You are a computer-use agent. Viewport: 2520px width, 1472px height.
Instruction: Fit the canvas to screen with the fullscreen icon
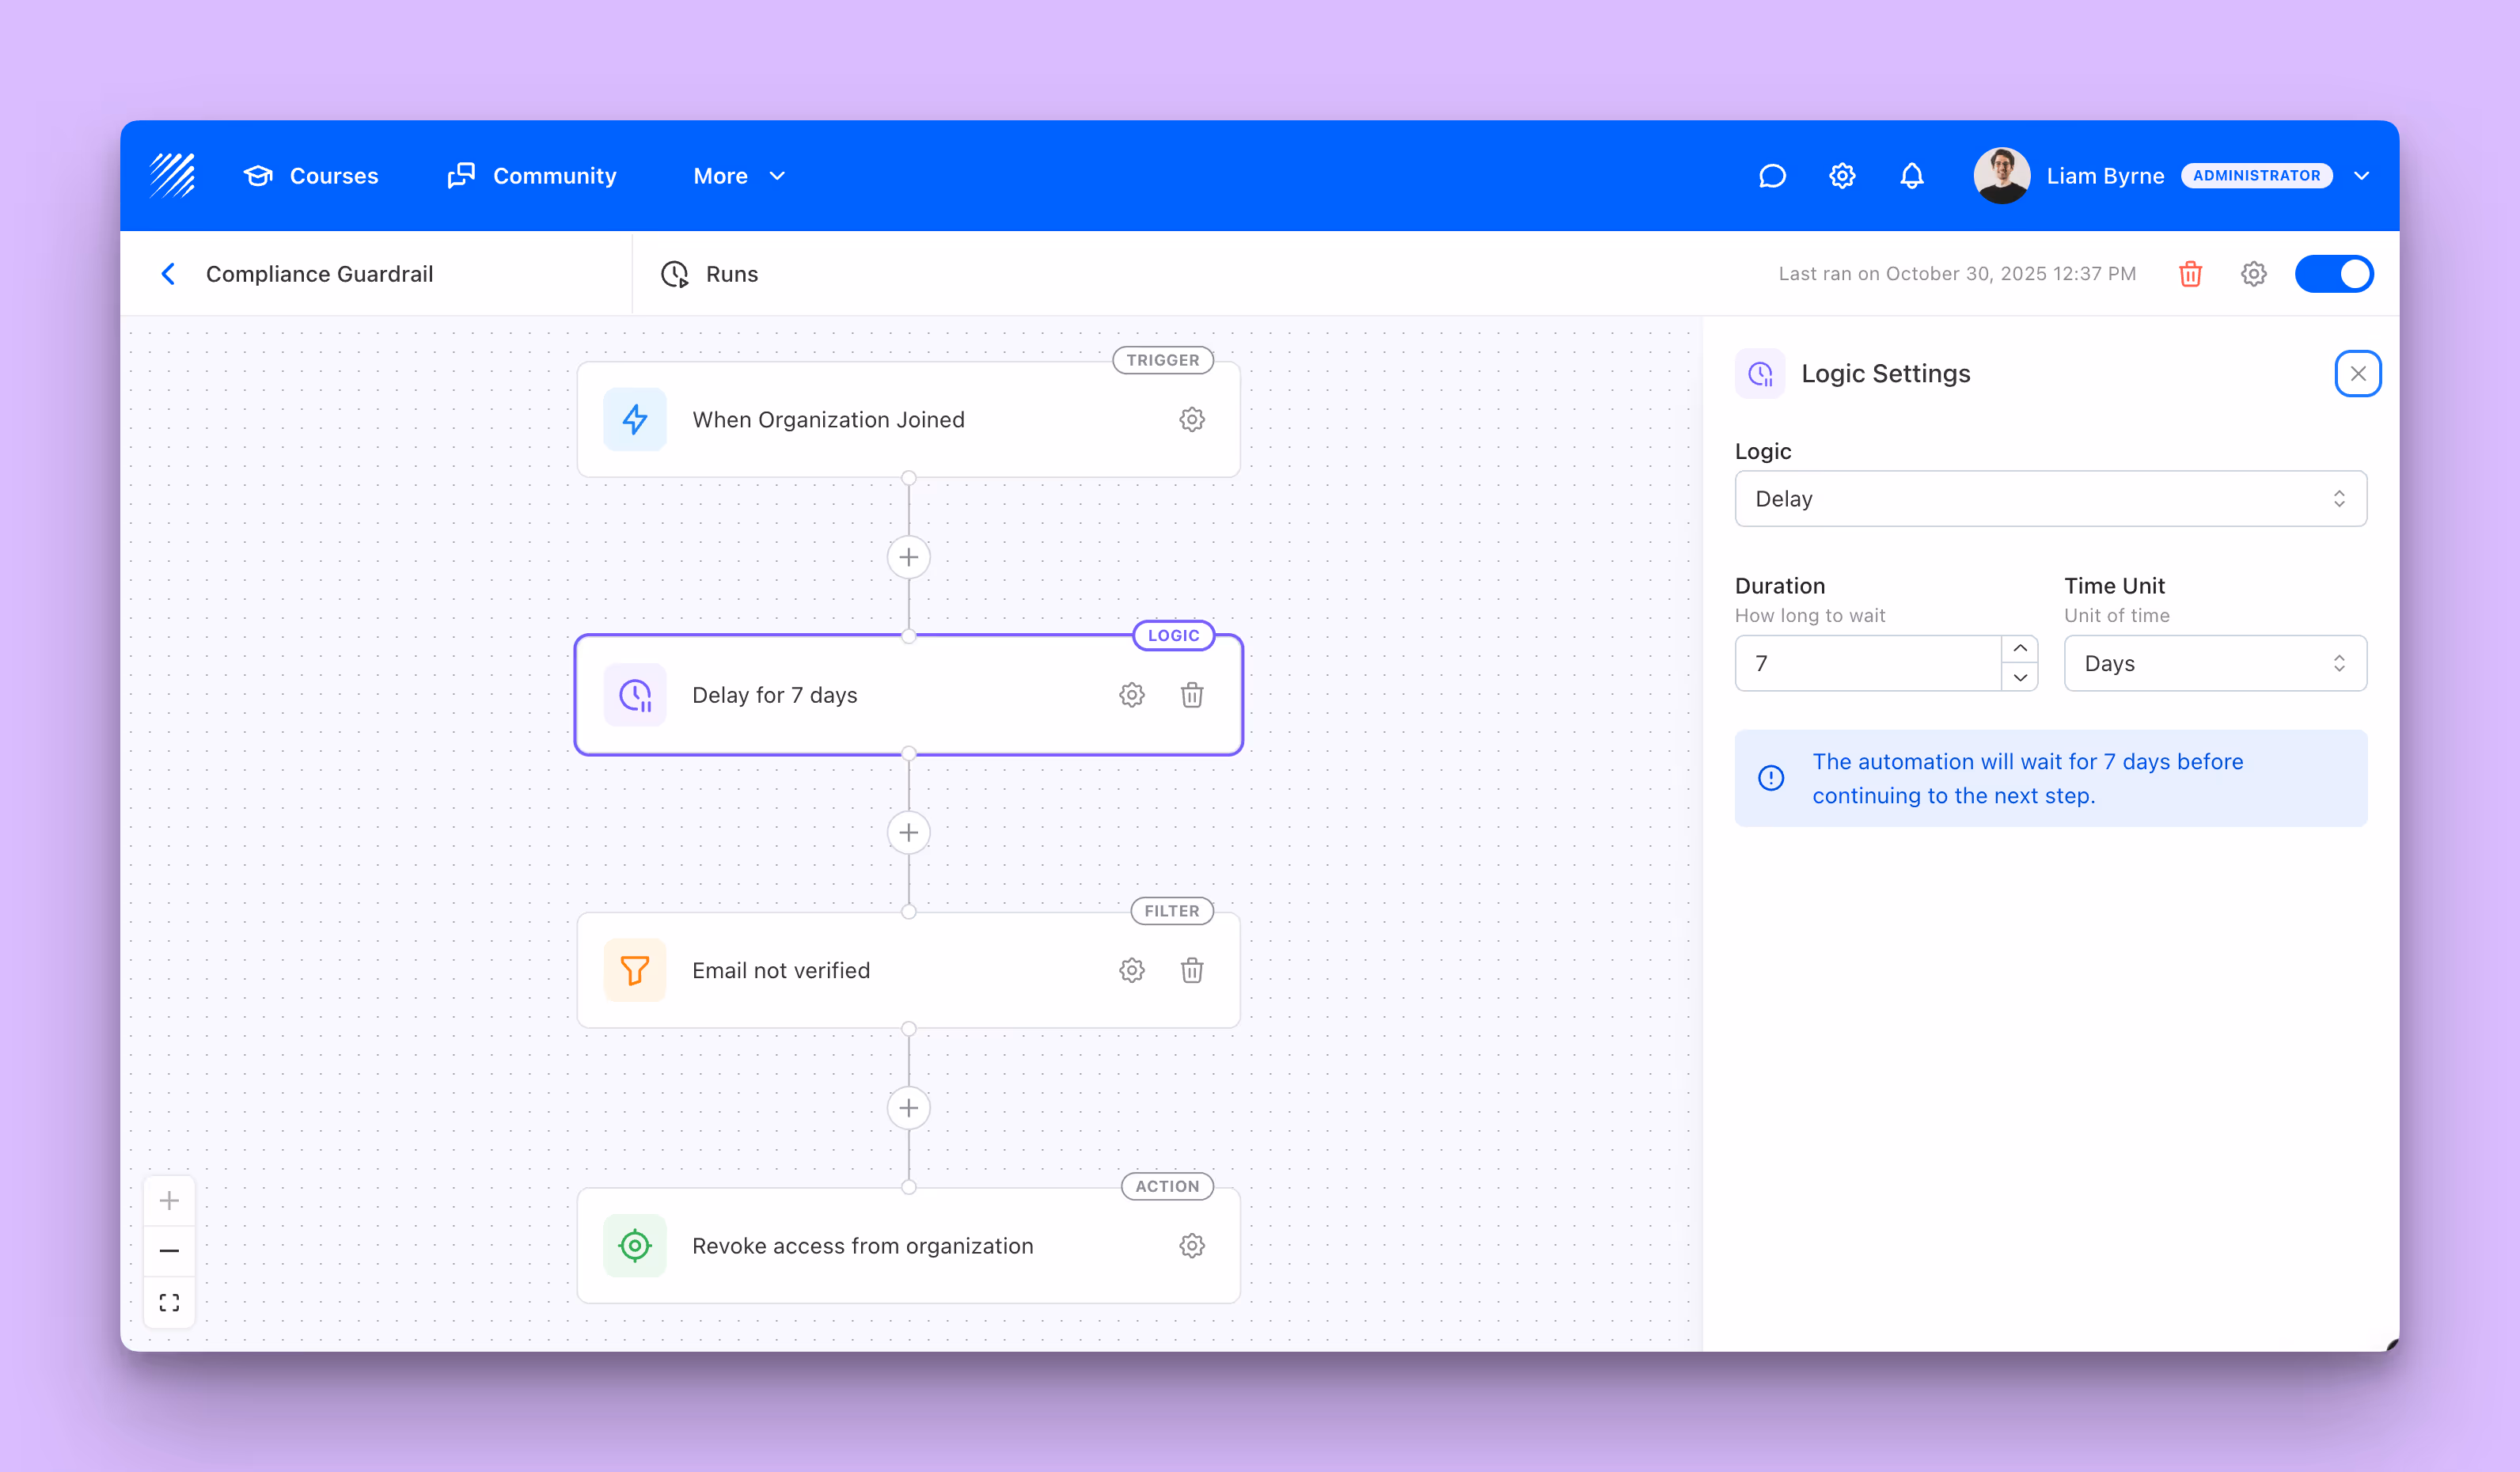169,1302
